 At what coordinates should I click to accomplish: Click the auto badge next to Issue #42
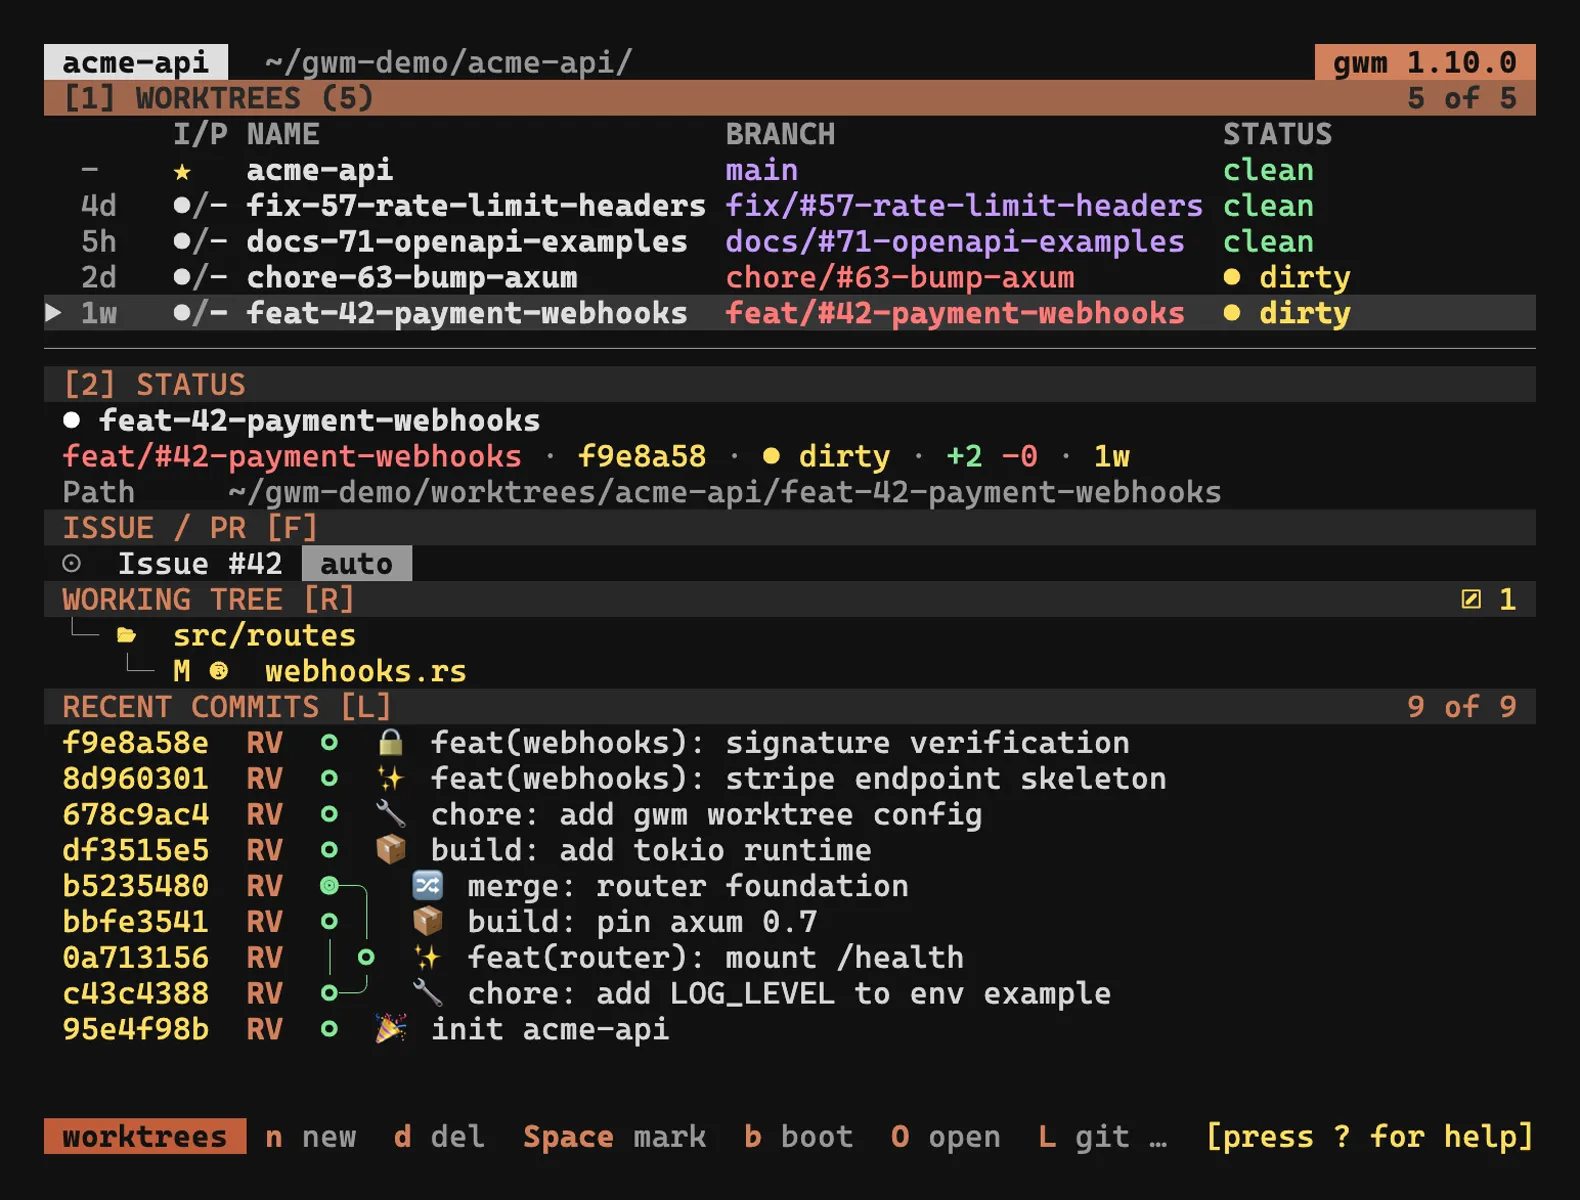pyautogui.click(x=357, y=563)
